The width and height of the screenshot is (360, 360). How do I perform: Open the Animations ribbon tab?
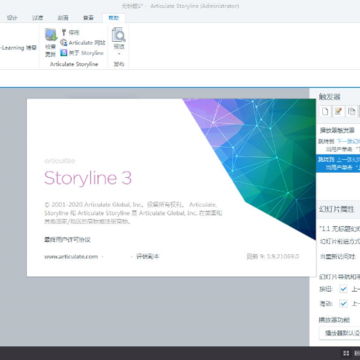(63, 18)
